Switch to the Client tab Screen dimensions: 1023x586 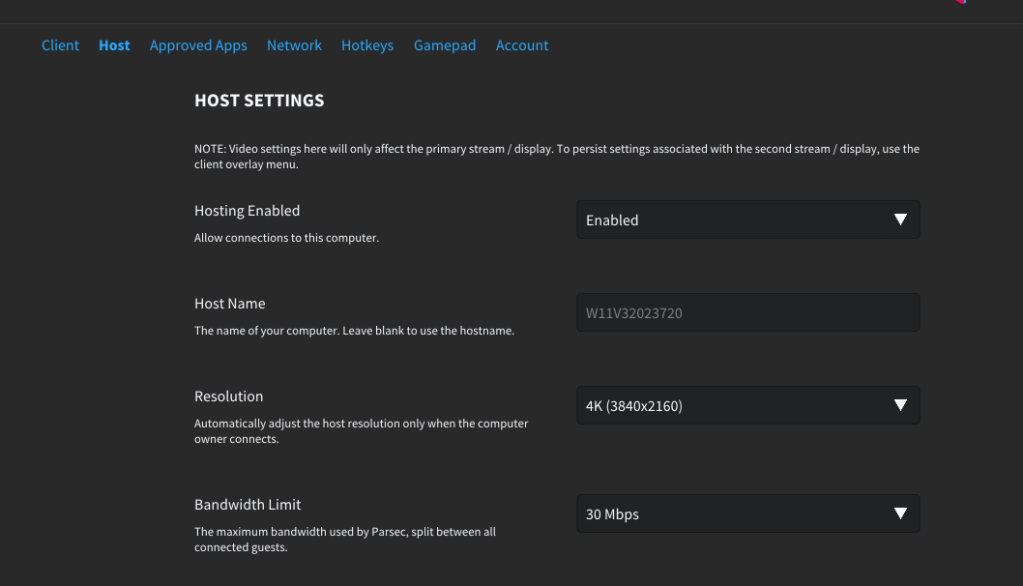(x=60, y=45)
